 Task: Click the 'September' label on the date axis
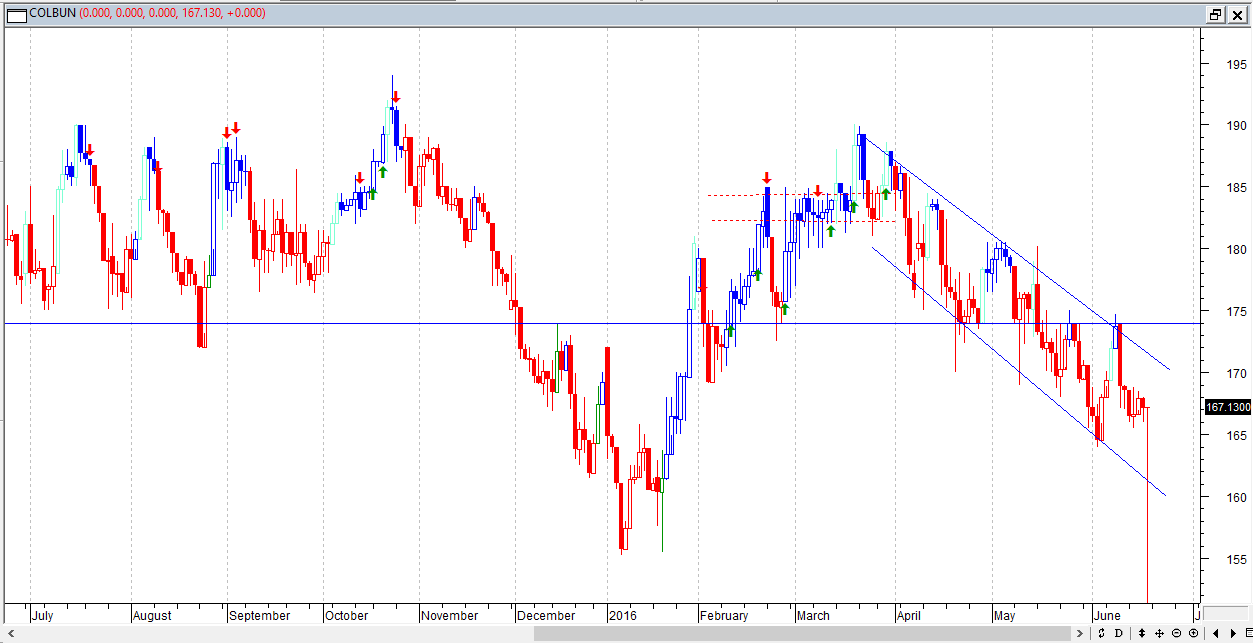tap(259, 615)
